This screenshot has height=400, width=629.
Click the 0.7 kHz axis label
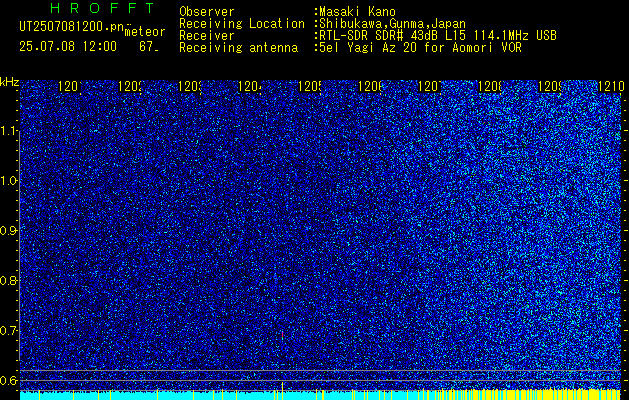click(10, 331)
